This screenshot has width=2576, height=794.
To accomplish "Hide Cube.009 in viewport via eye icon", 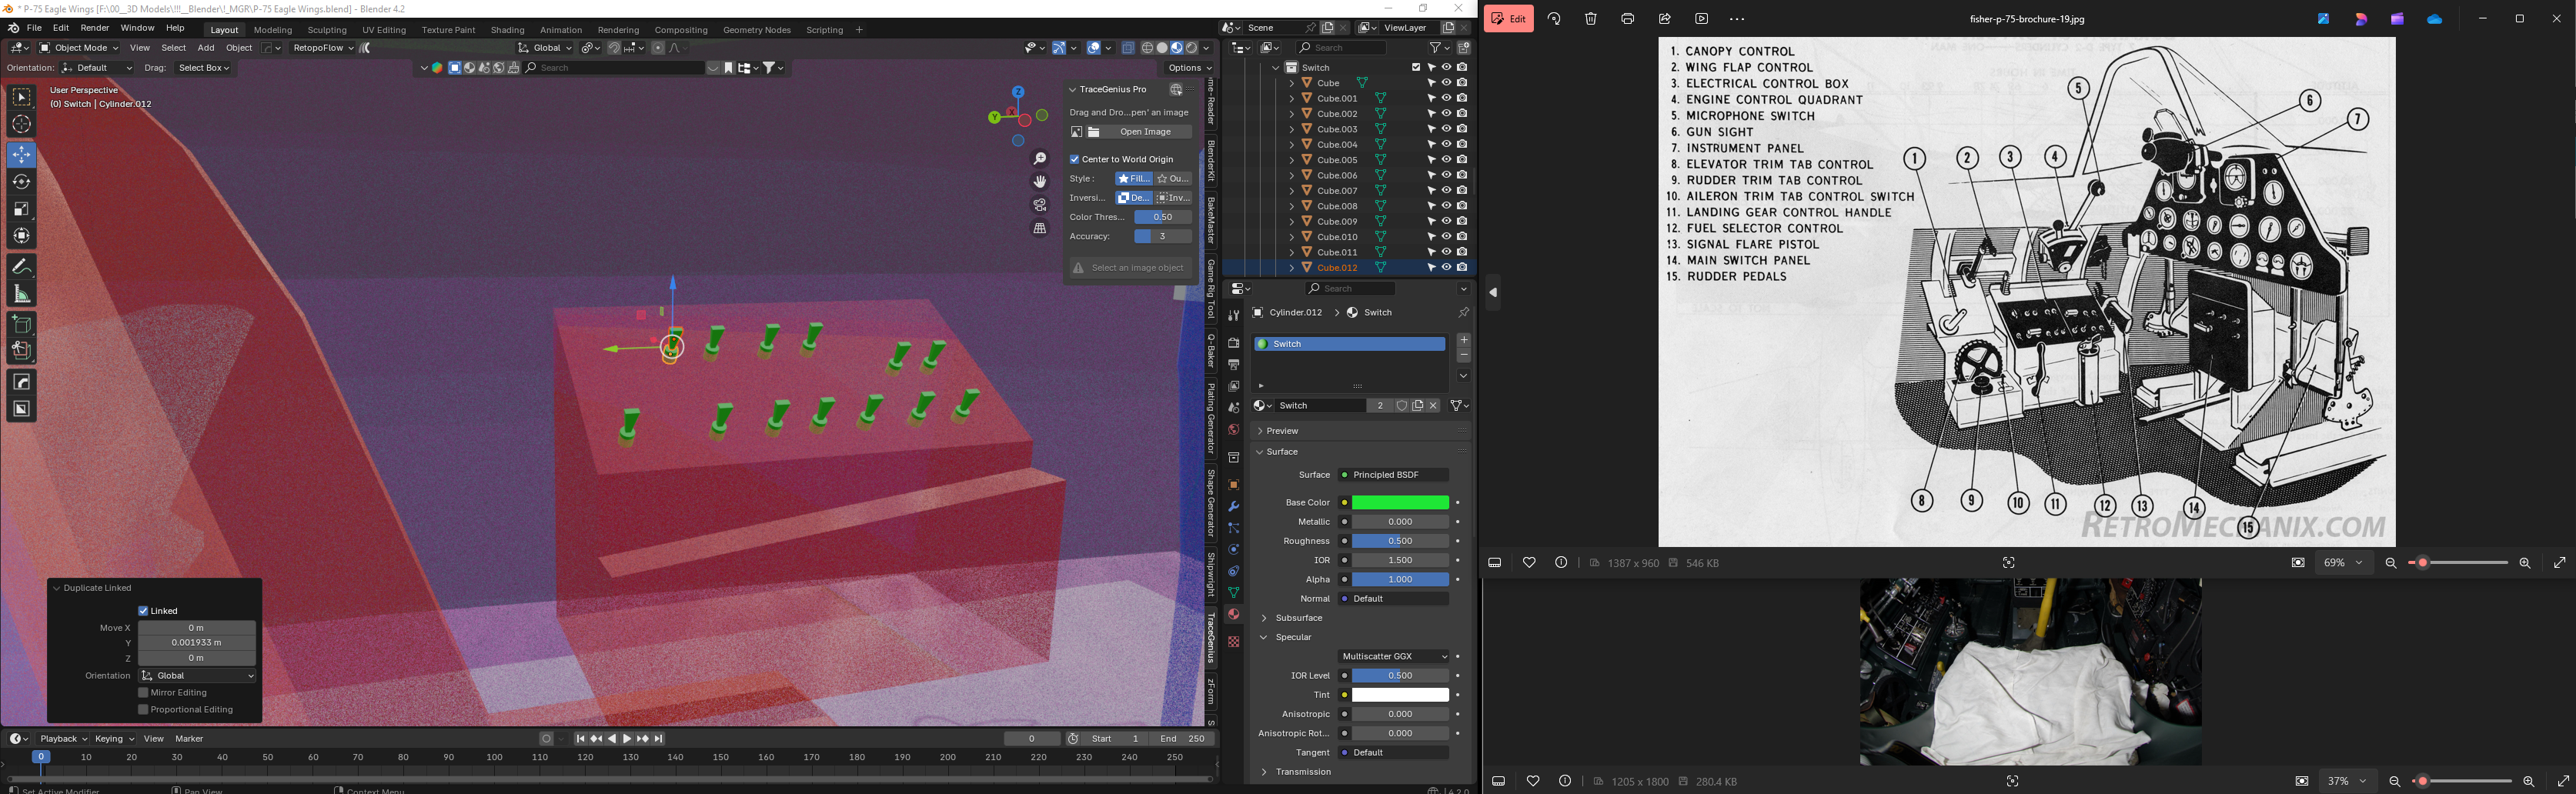I will point(1446,221).
